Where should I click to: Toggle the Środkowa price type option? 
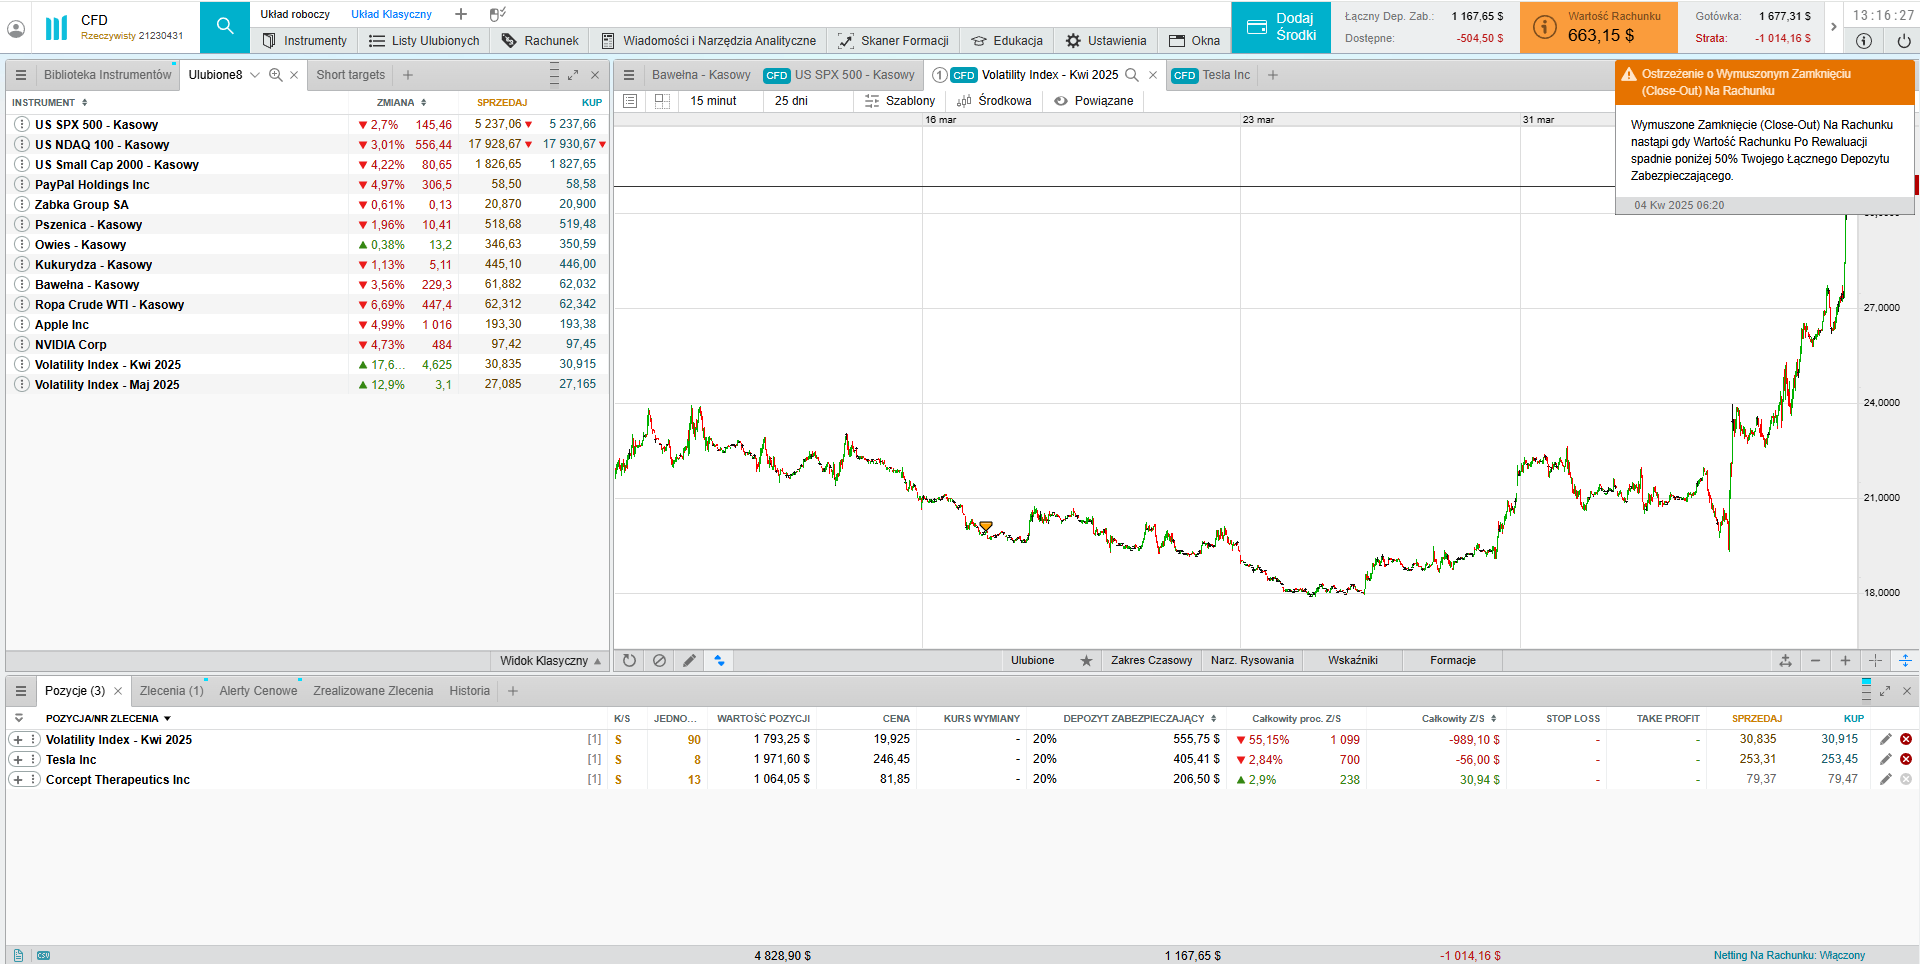click(x=994, y=101)
